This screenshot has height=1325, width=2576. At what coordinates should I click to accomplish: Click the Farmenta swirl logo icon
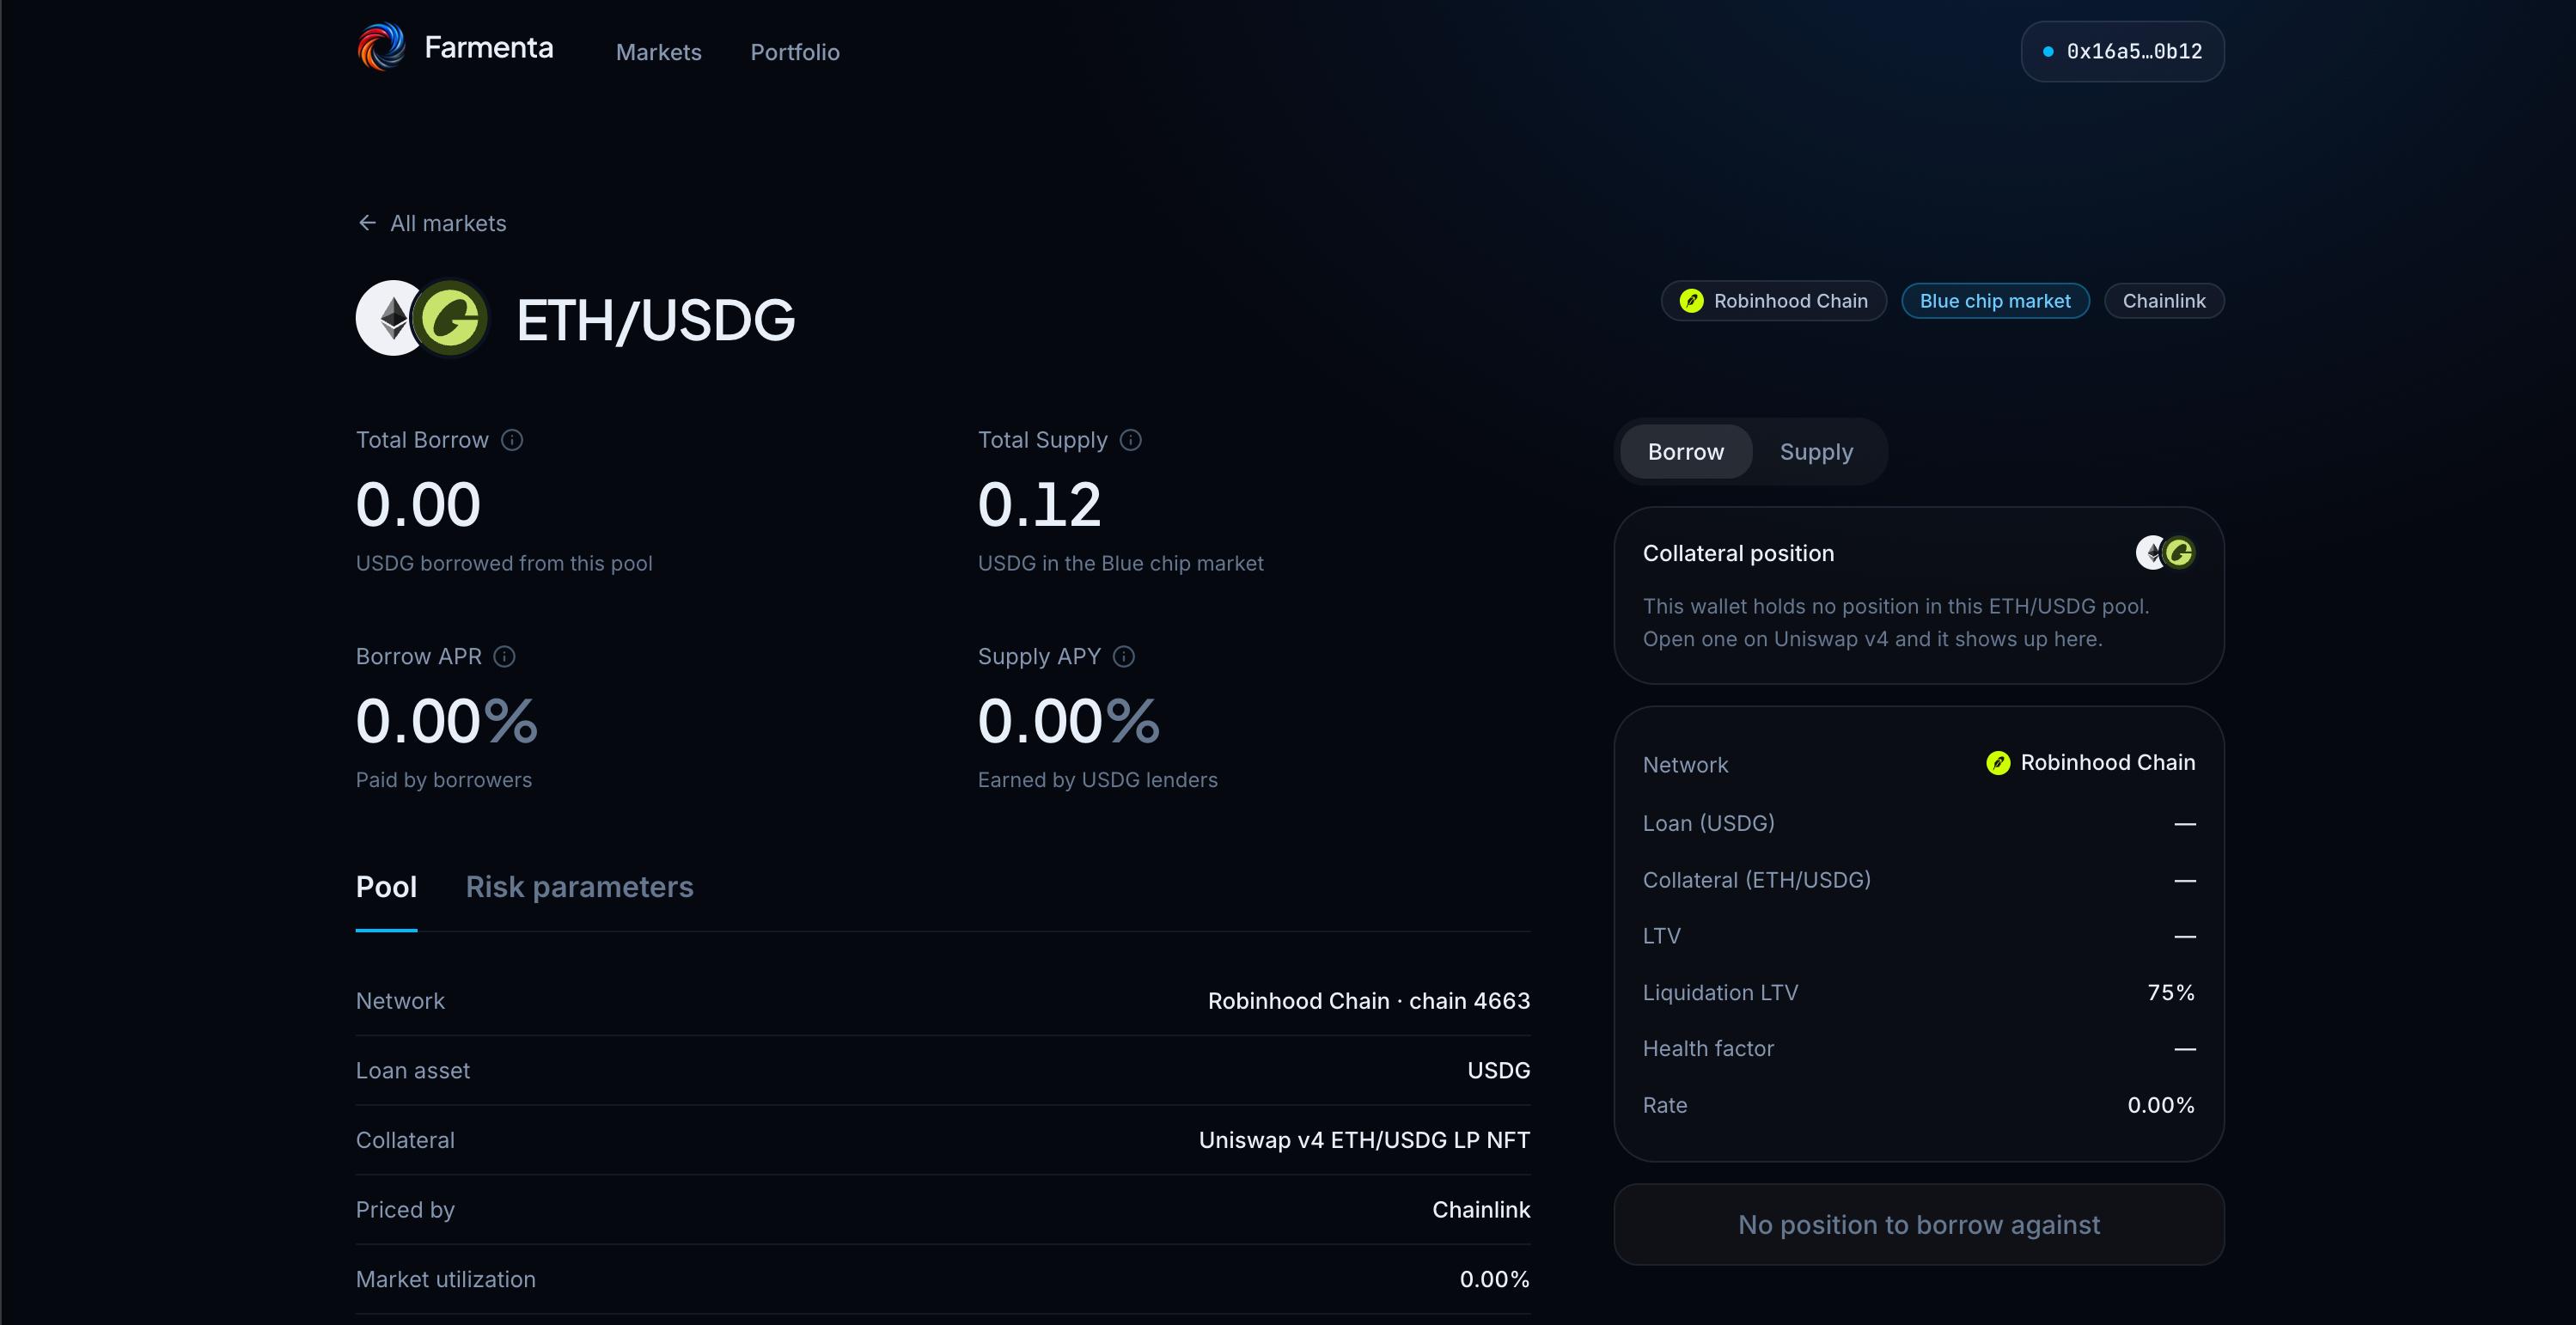381,47
